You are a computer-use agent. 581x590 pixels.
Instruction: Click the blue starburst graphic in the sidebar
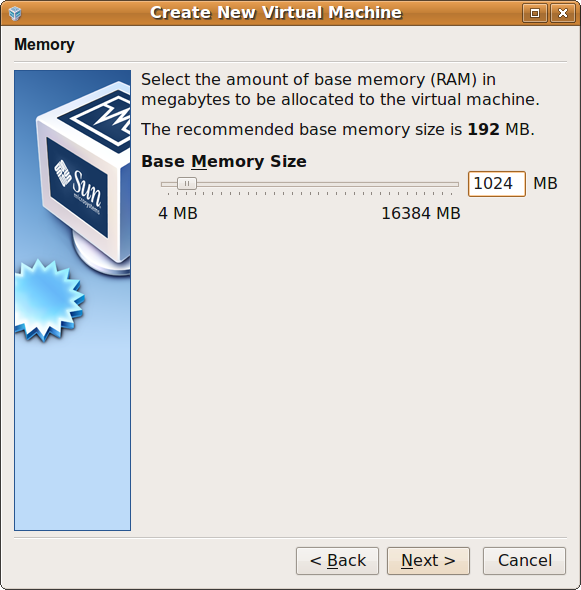tap(48, 300)
